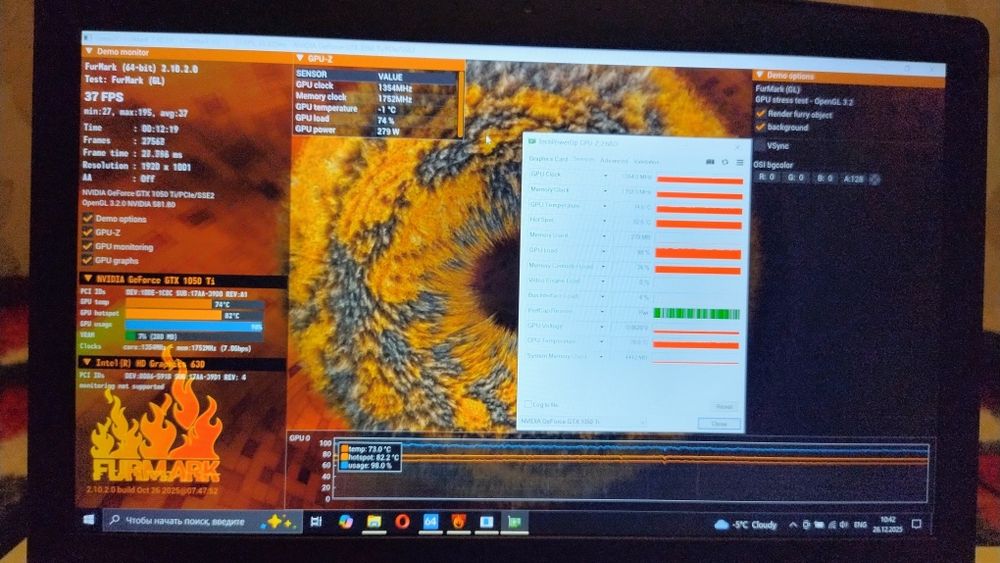Viewport: 1000px width, 563px height.
Task: Click the GPU 0 graph legend box
Action: coord(370,457)
